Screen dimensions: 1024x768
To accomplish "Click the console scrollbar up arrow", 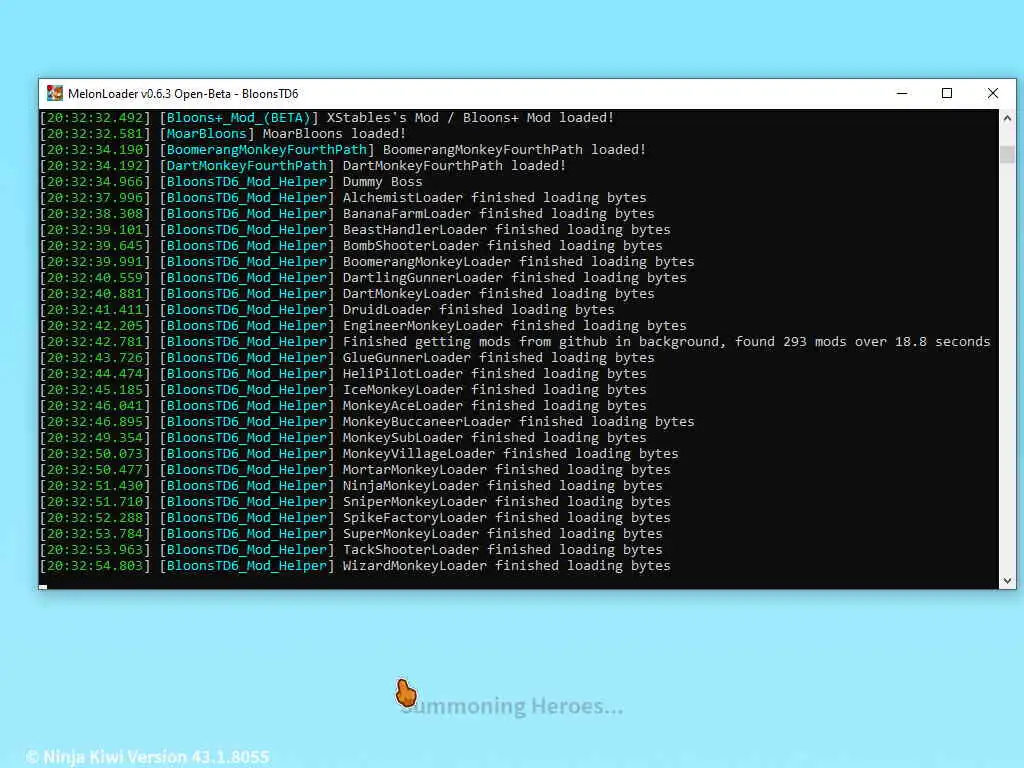I will (1007, 118).
